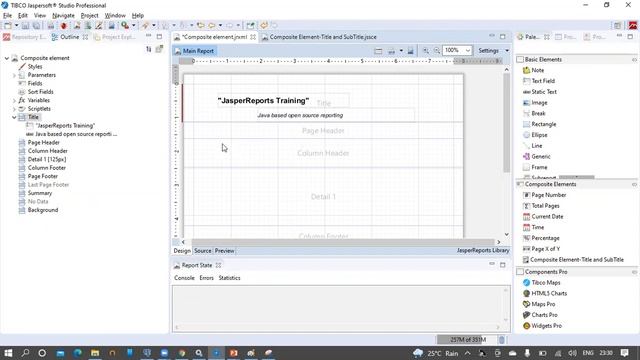Choose the Percentage composite element
Viewport: 640px width, 360px height.
point(541,238)
